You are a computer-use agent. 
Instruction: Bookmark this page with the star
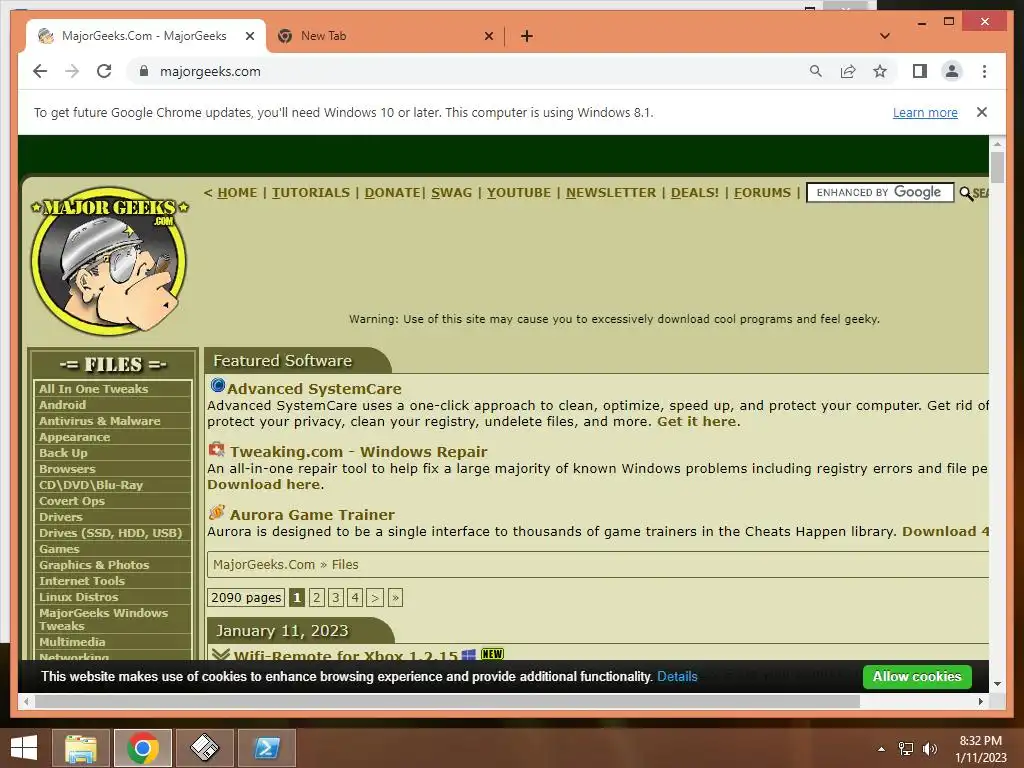880,71
